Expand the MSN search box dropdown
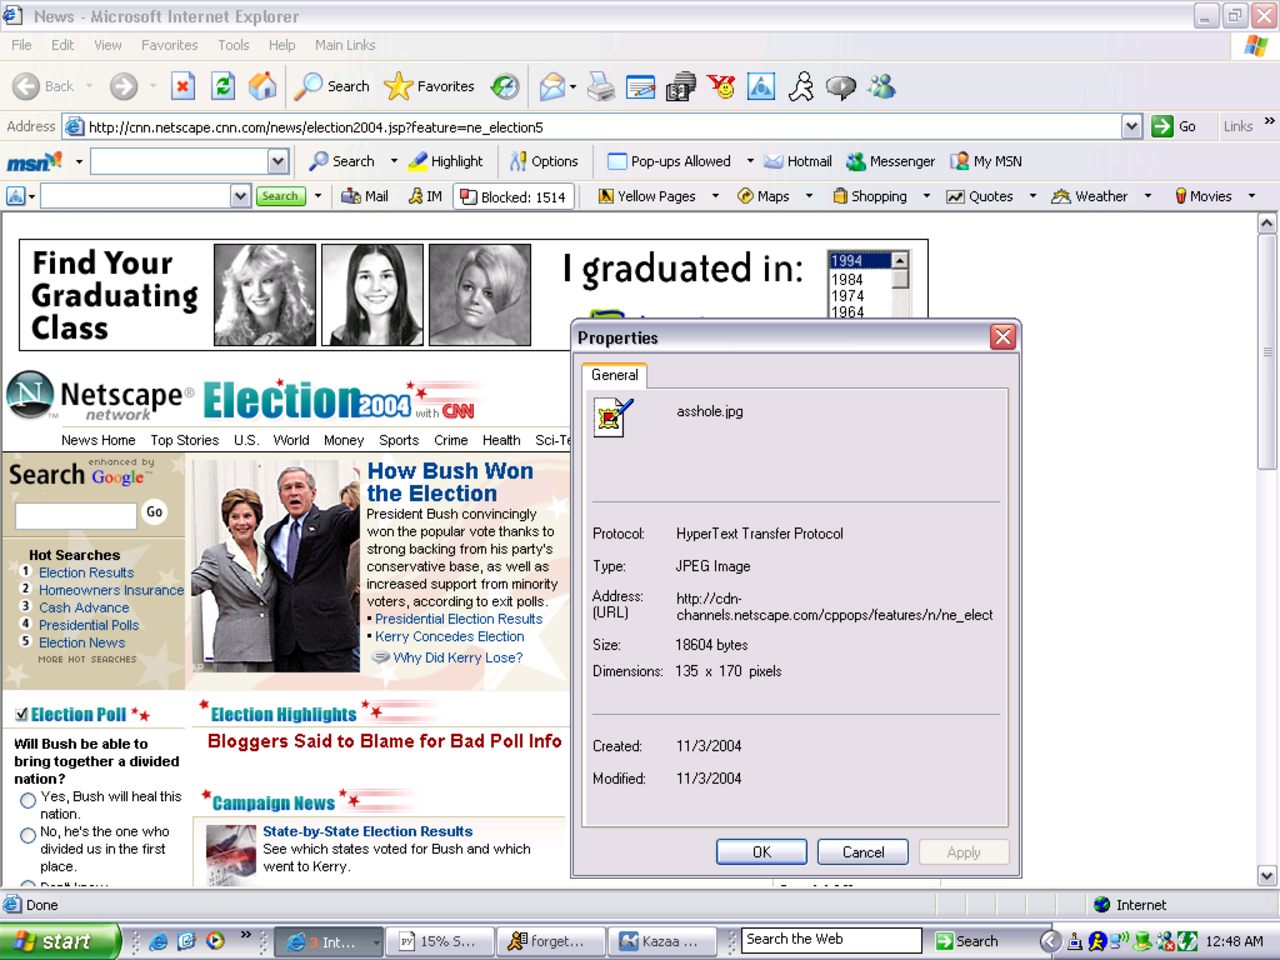Image resolution: width=1280 pixels, height=960 pixels. click(x=278, y=161)
